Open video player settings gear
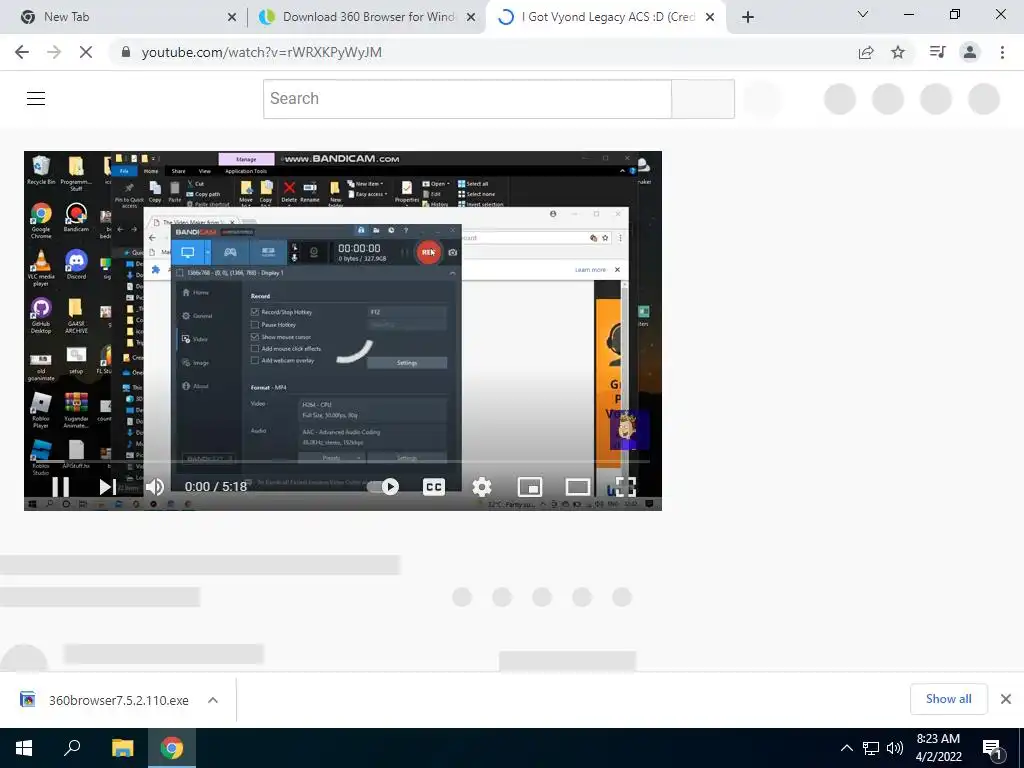 (x=482, y=487)
